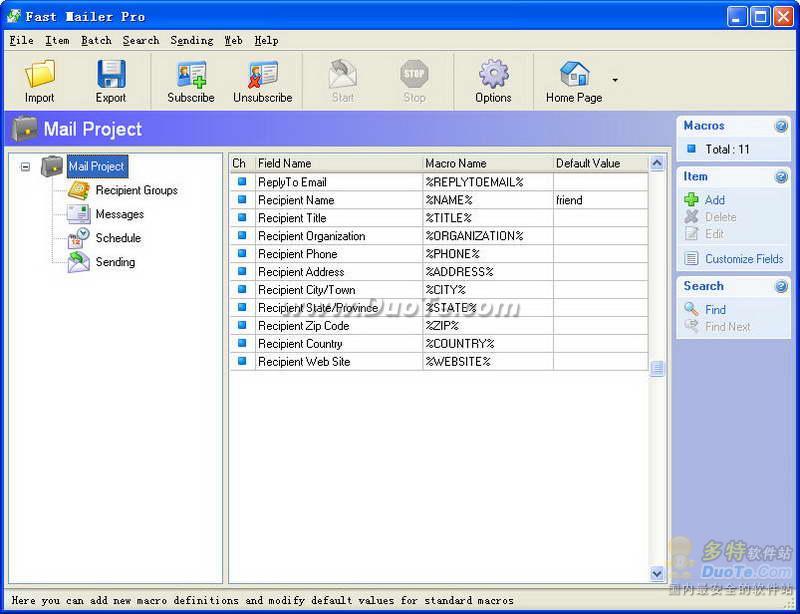The image size is (800, 614).
Task: Toggle the Recipient Address row check box
Action: tap(242, 271)
